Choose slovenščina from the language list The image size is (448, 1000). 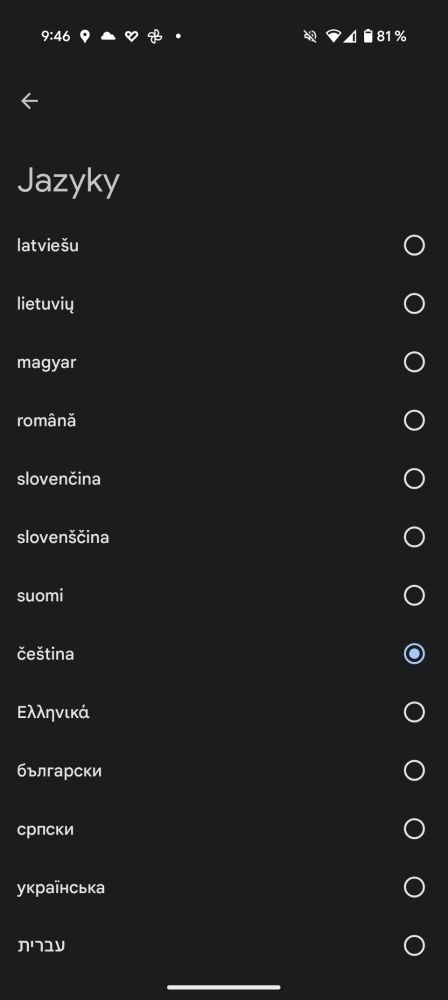click(x=224, y=537)
